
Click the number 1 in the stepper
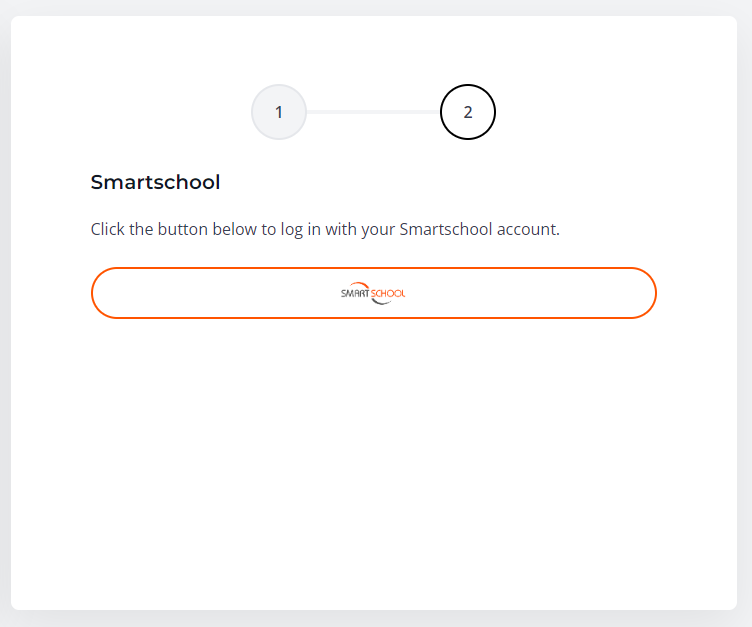(x=279, y=112)
